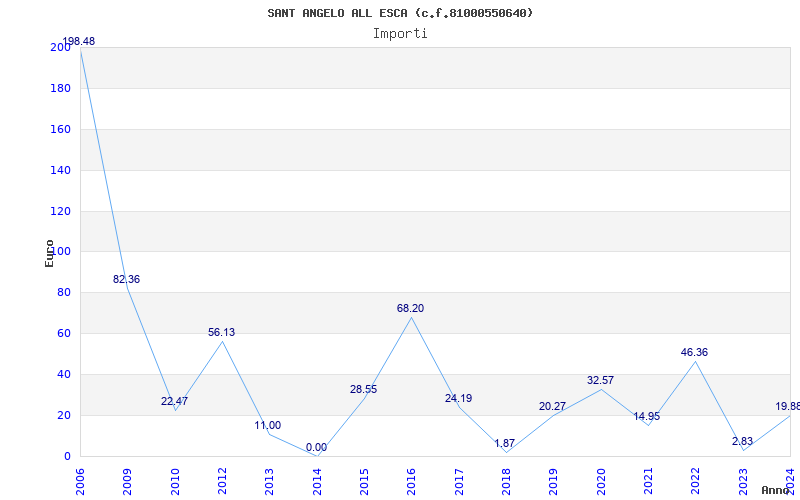The image size is (800, 500).
Task: Click the 0.00 data label
Action: 316,447
